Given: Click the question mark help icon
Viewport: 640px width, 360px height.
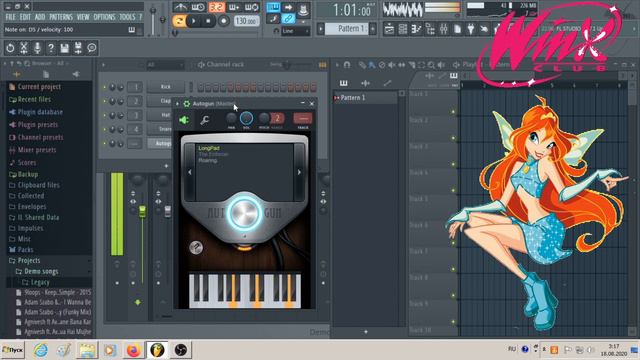Looking at the screenshot, I should pos(51,48).
